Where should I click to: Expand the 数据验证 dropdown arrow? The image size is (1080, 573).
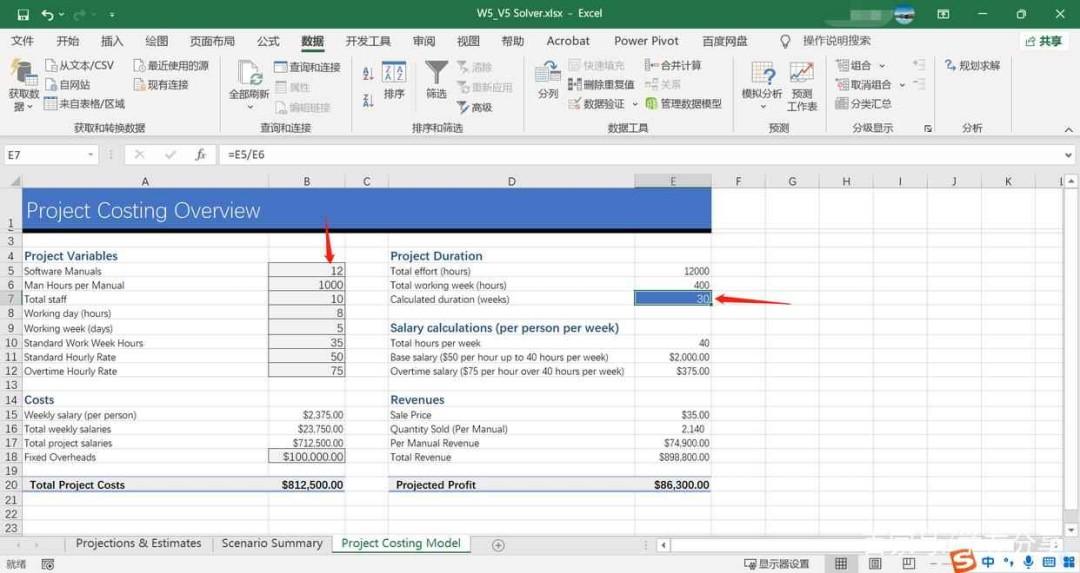(x=634, y=105)
